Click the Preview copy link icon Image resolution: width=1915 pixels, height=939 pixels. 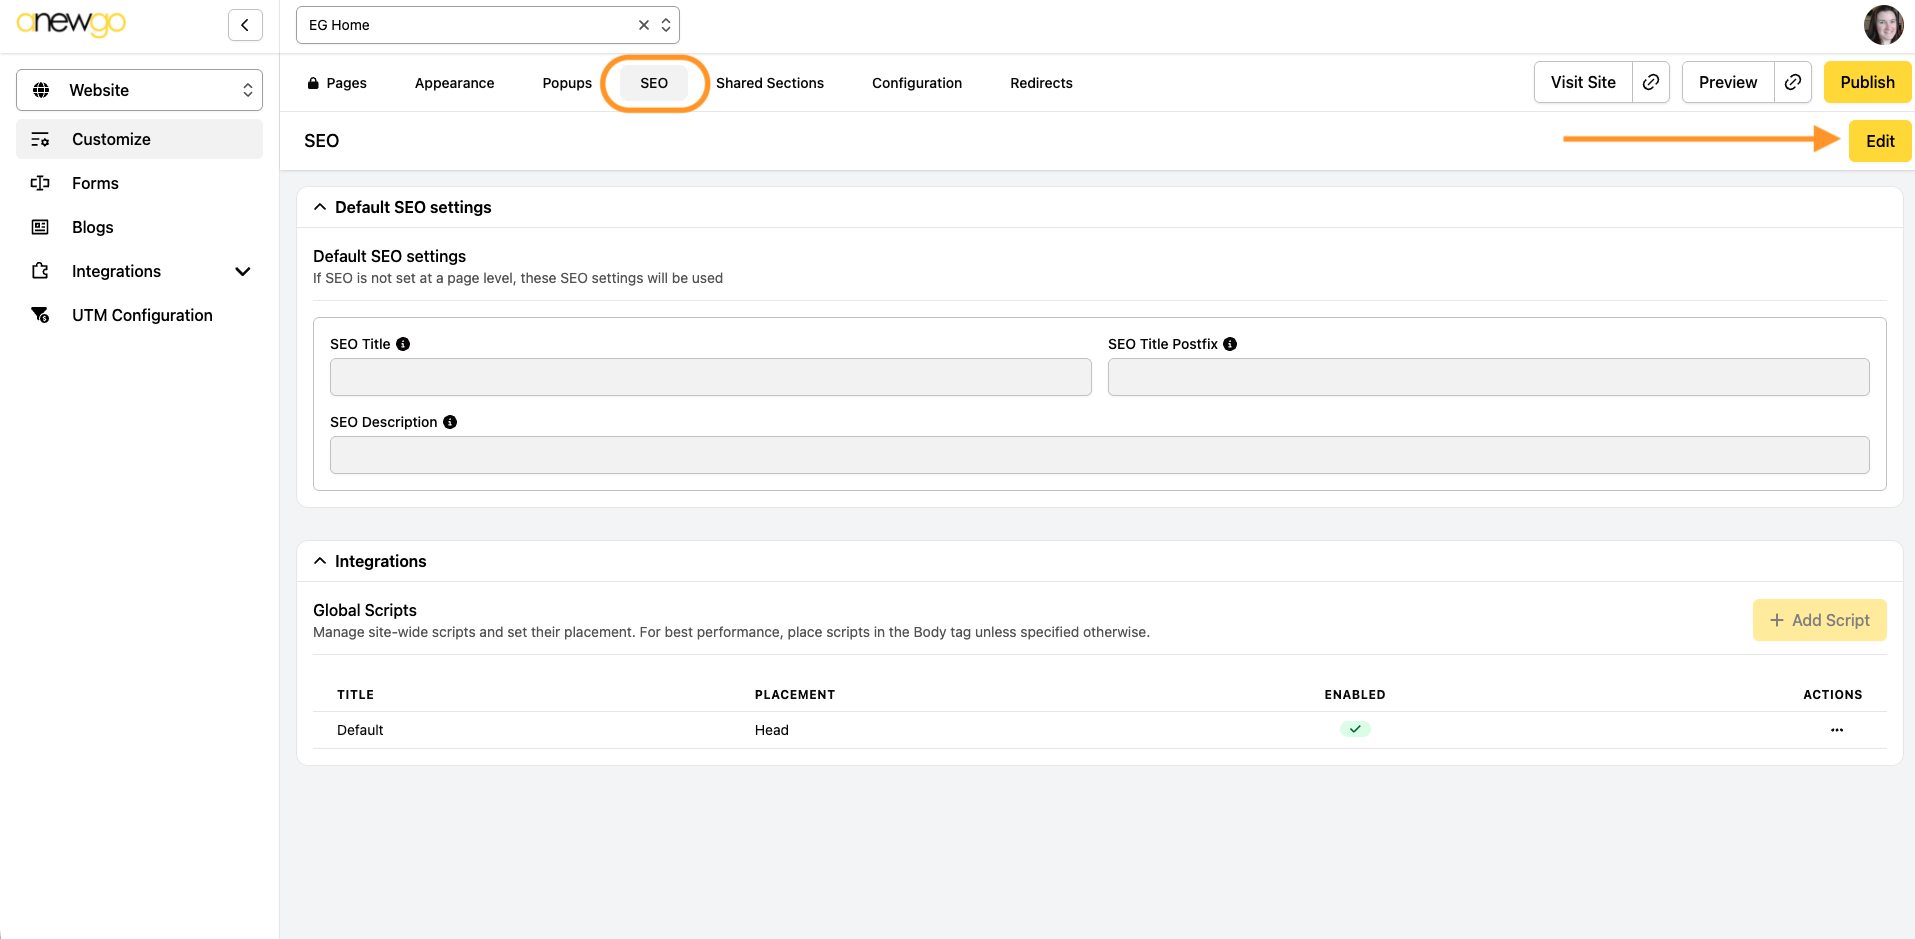coord(1793,82)
